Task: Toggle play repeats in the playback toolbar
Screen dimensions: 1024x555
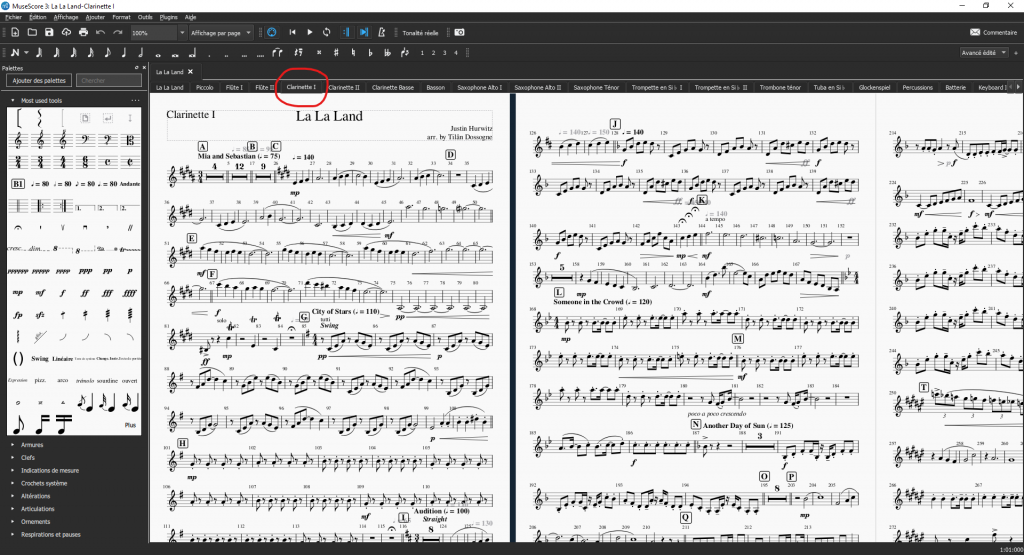Action: coord(347,32)
